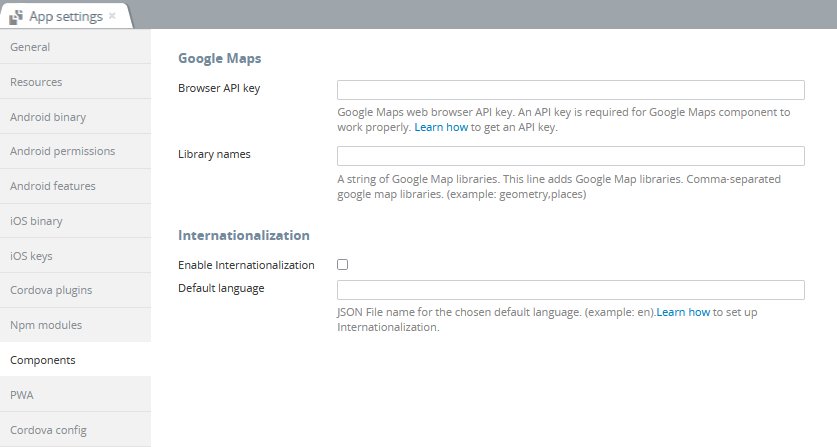The height and width of the screenshot is (447, 837).
Task: Open Cordova config section
Action: pyautogui.click(x=75, y=429)
